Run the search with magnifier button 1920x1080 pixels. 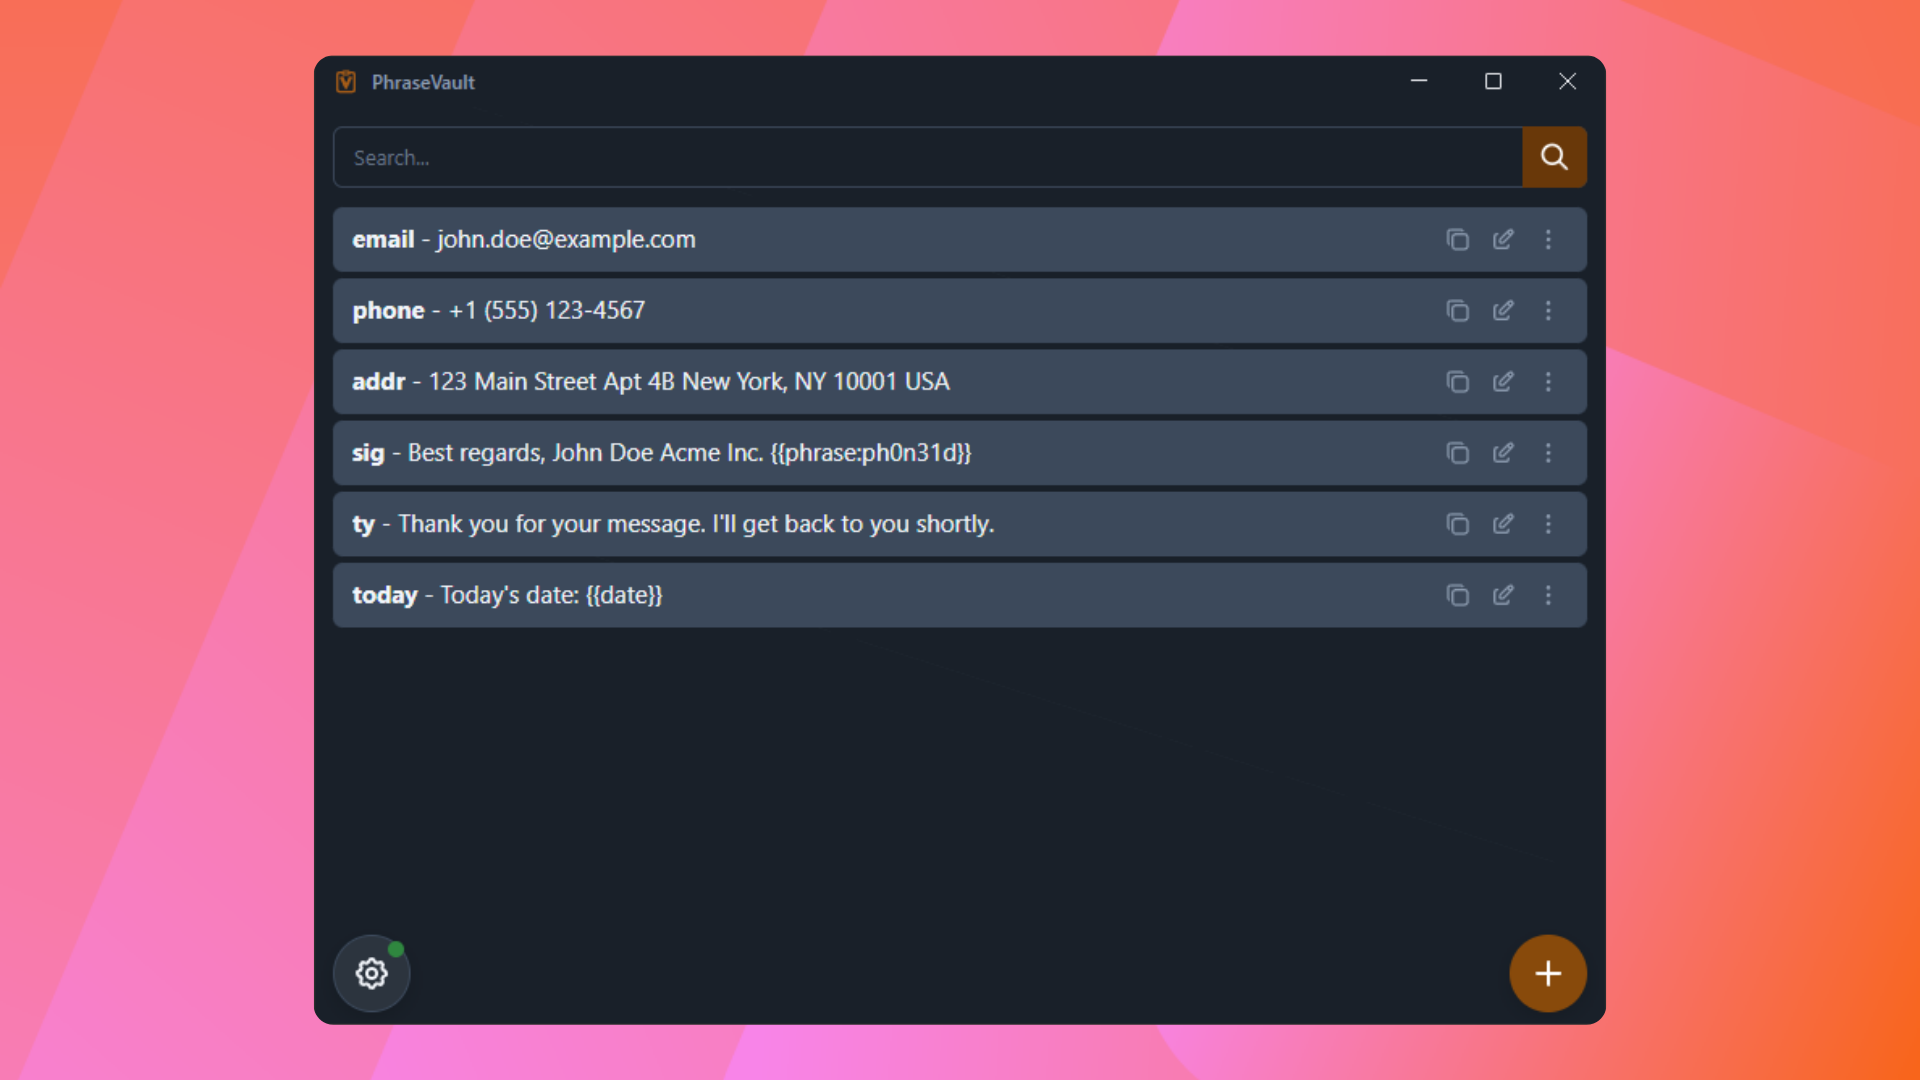pyautogui.click(x=1553, y=157)
